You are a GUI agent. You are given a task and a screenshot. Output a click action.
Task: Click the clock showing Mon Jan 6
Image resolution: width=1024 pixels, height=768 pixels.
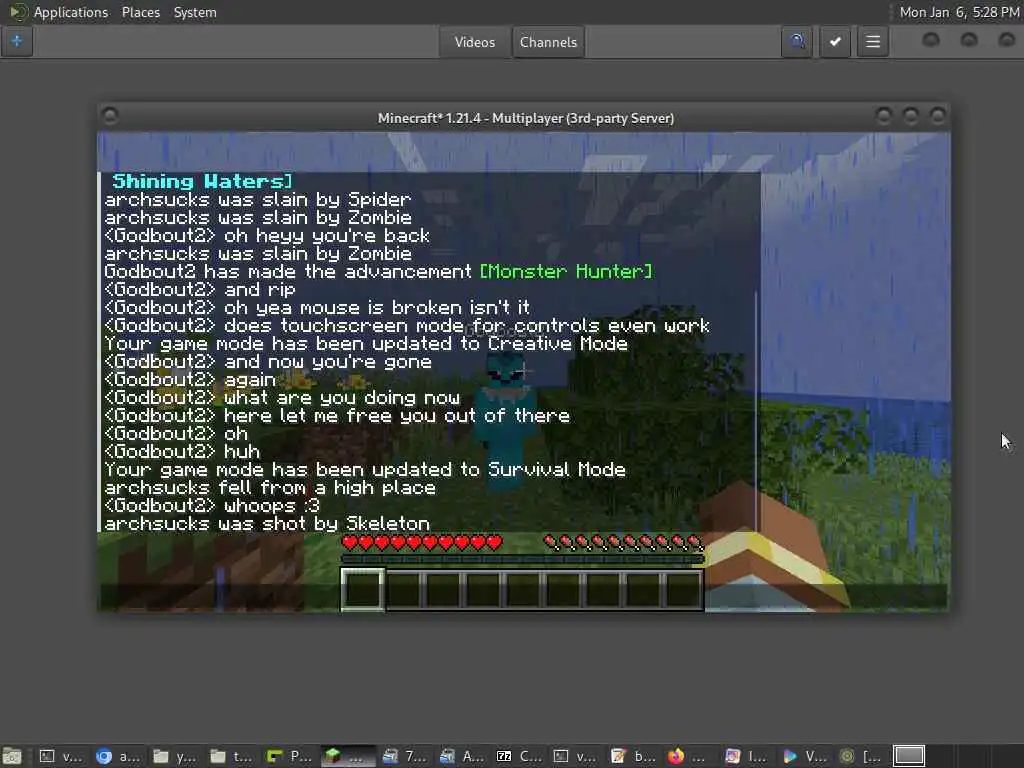[x=959, y=12]
